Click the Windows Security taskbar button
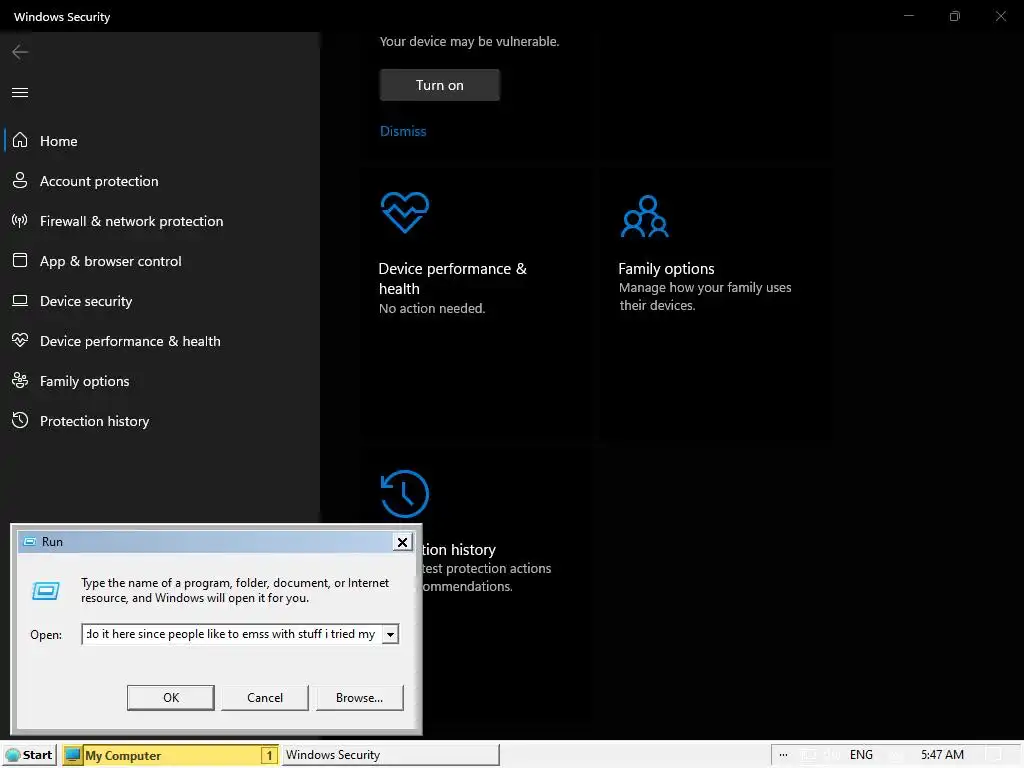This screenshot has height=768, width=1024. pos(390,755)
